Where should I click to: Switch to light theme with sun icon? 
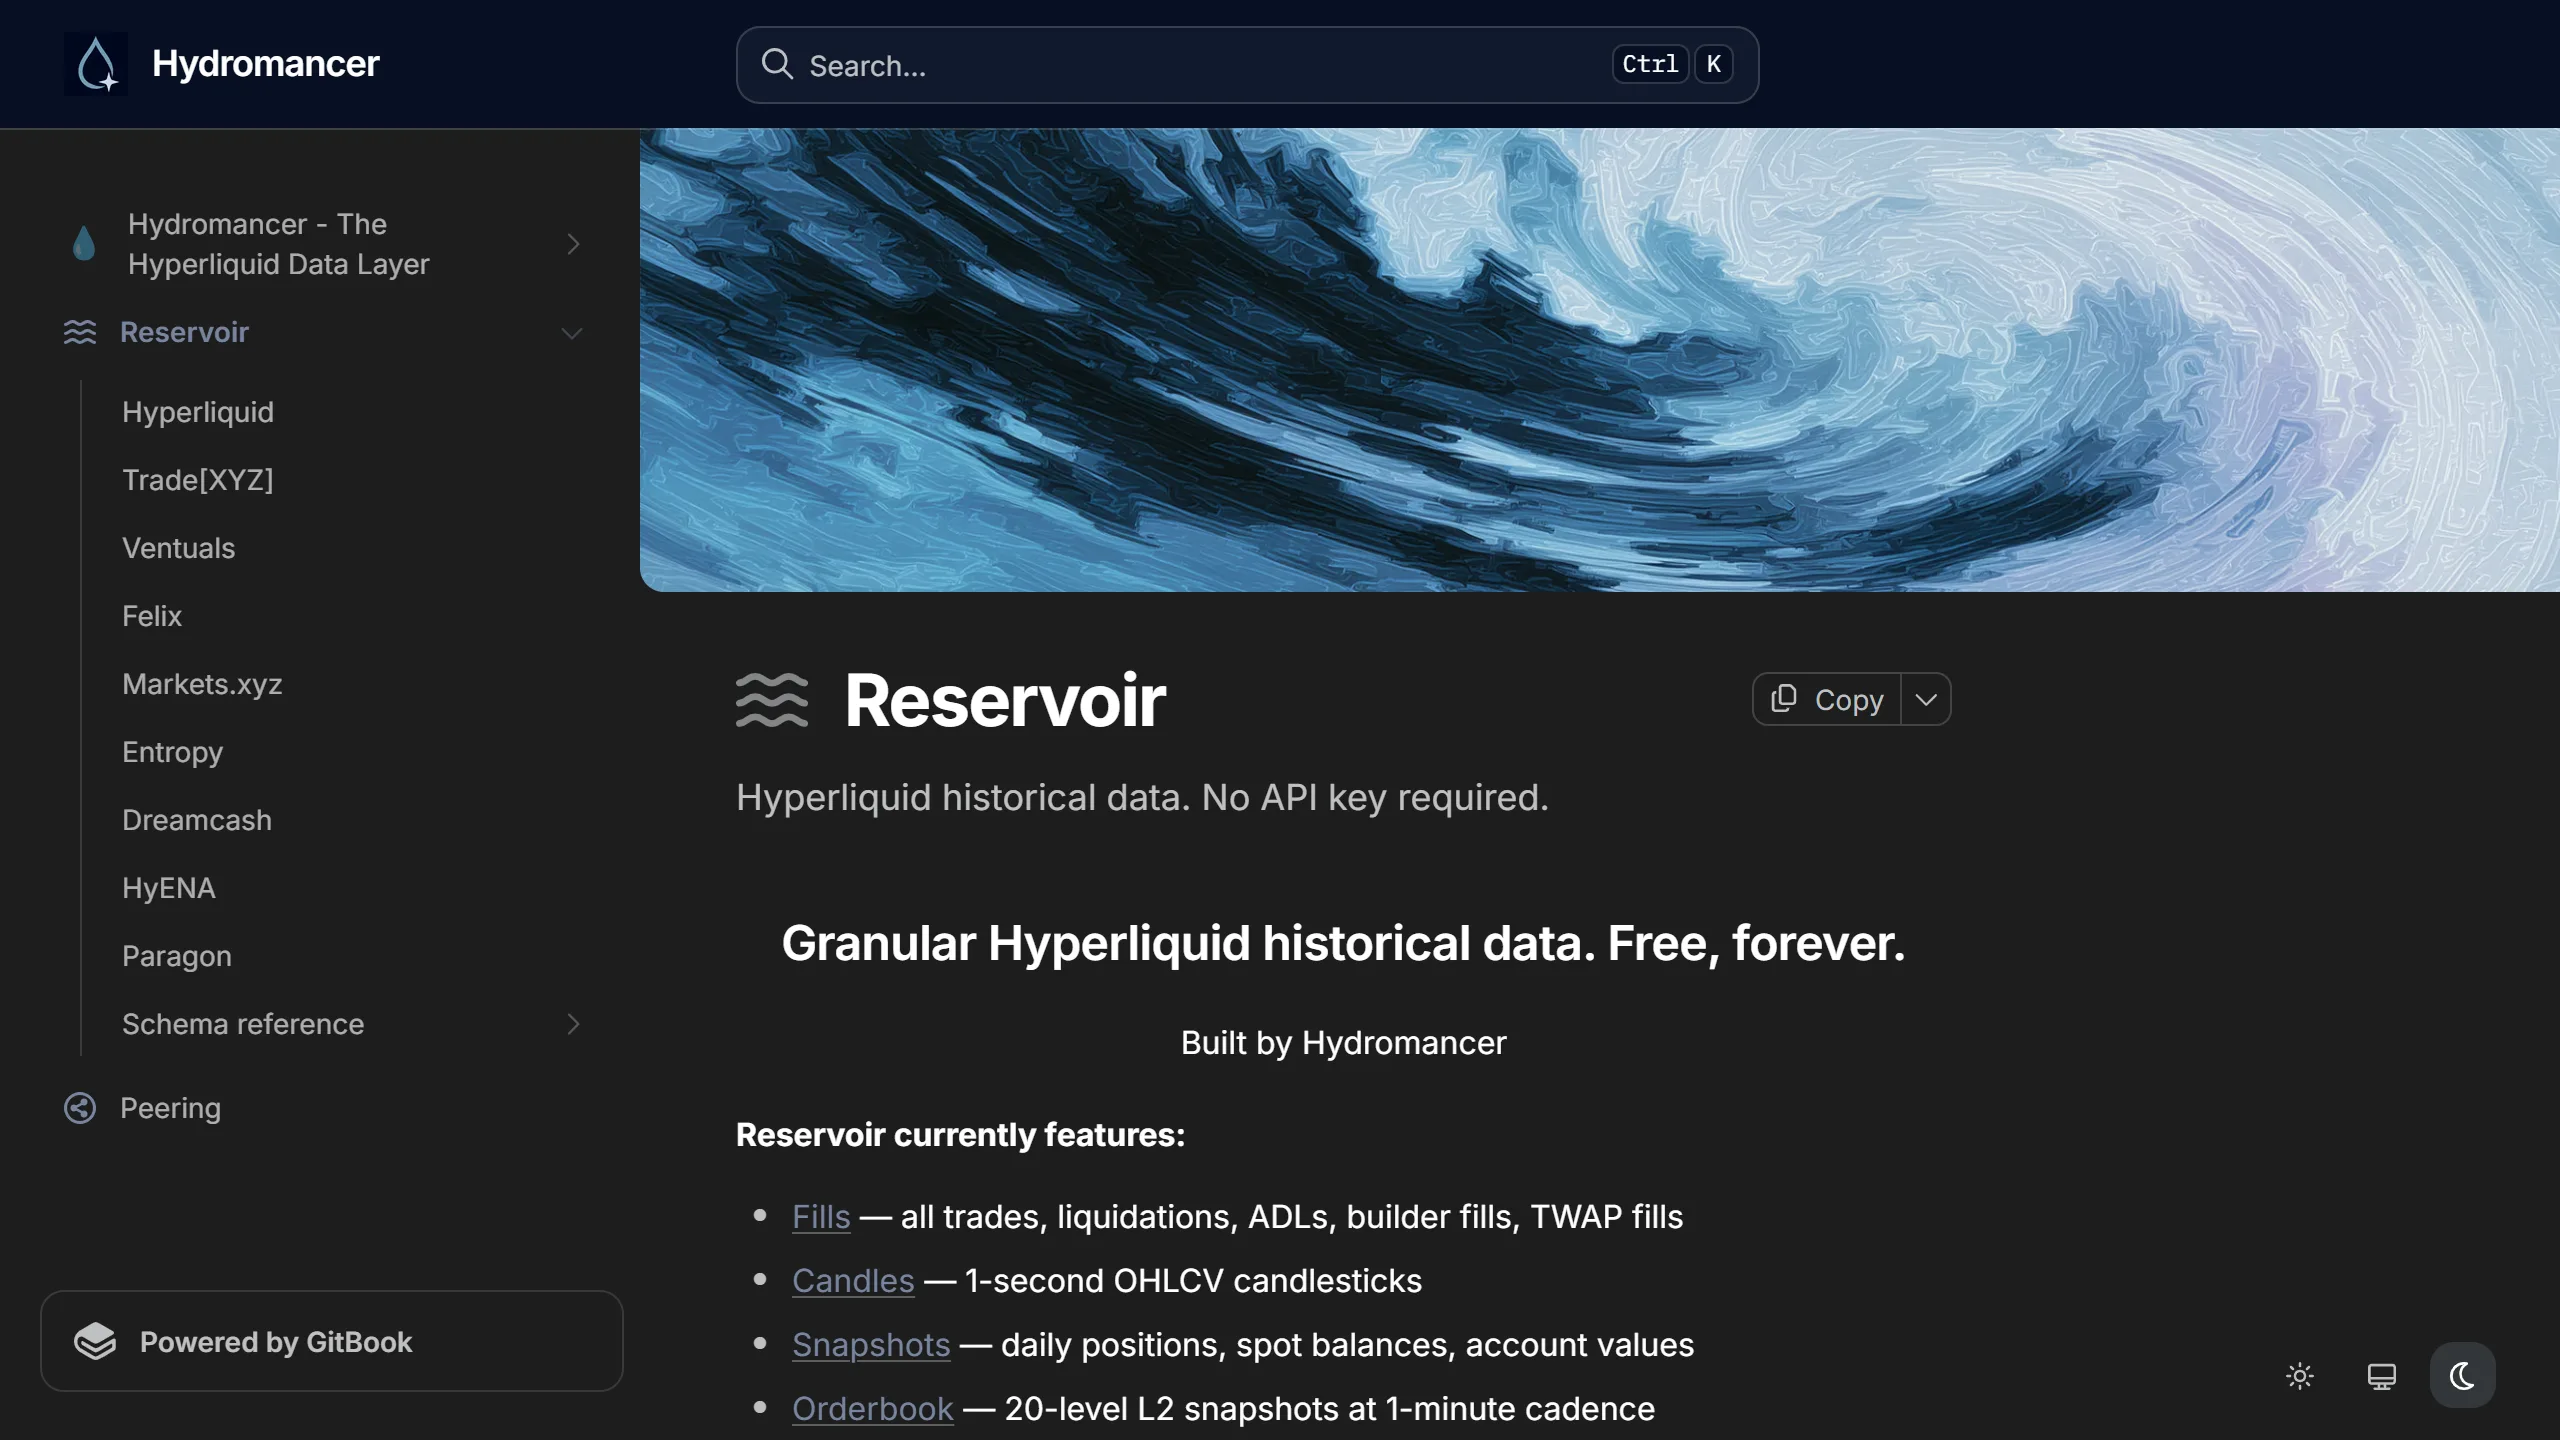pos(2300,1376)
